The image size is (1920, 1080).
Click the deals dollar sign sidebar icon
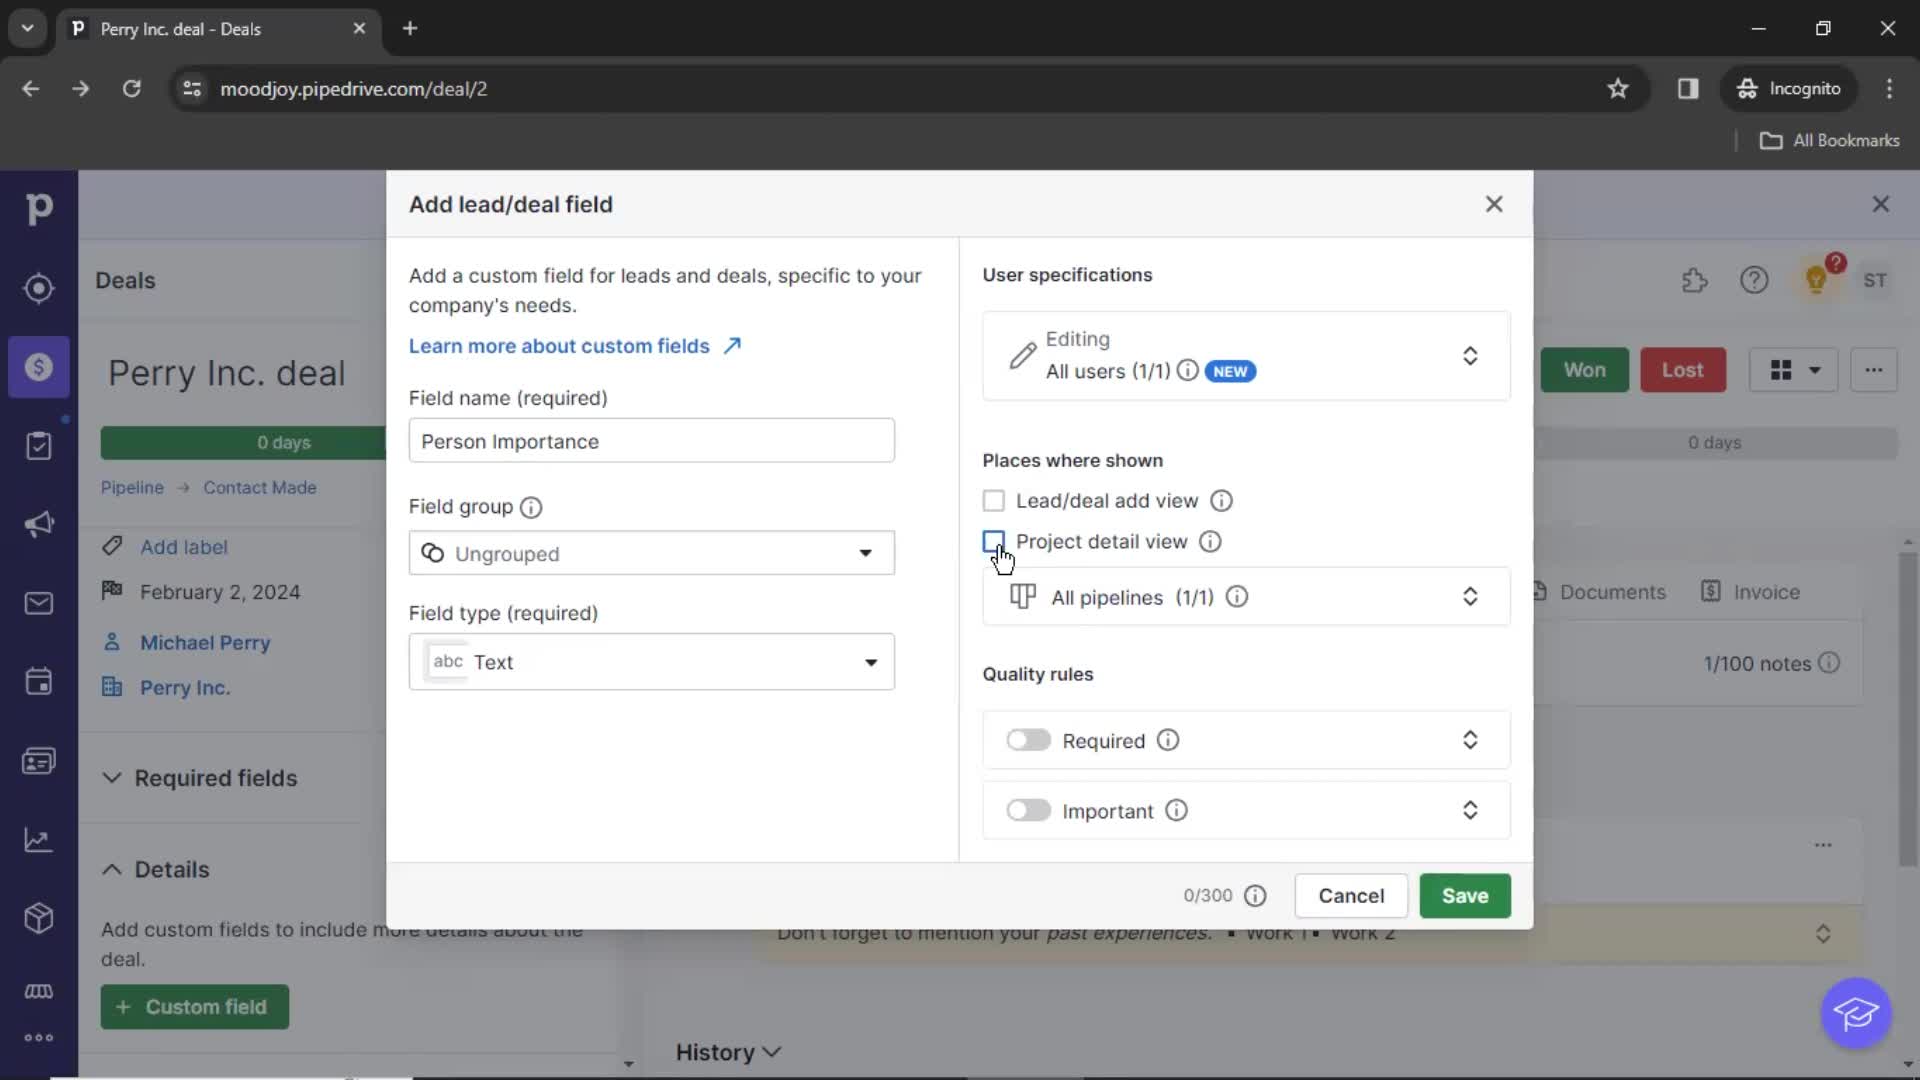coord(38,367)
